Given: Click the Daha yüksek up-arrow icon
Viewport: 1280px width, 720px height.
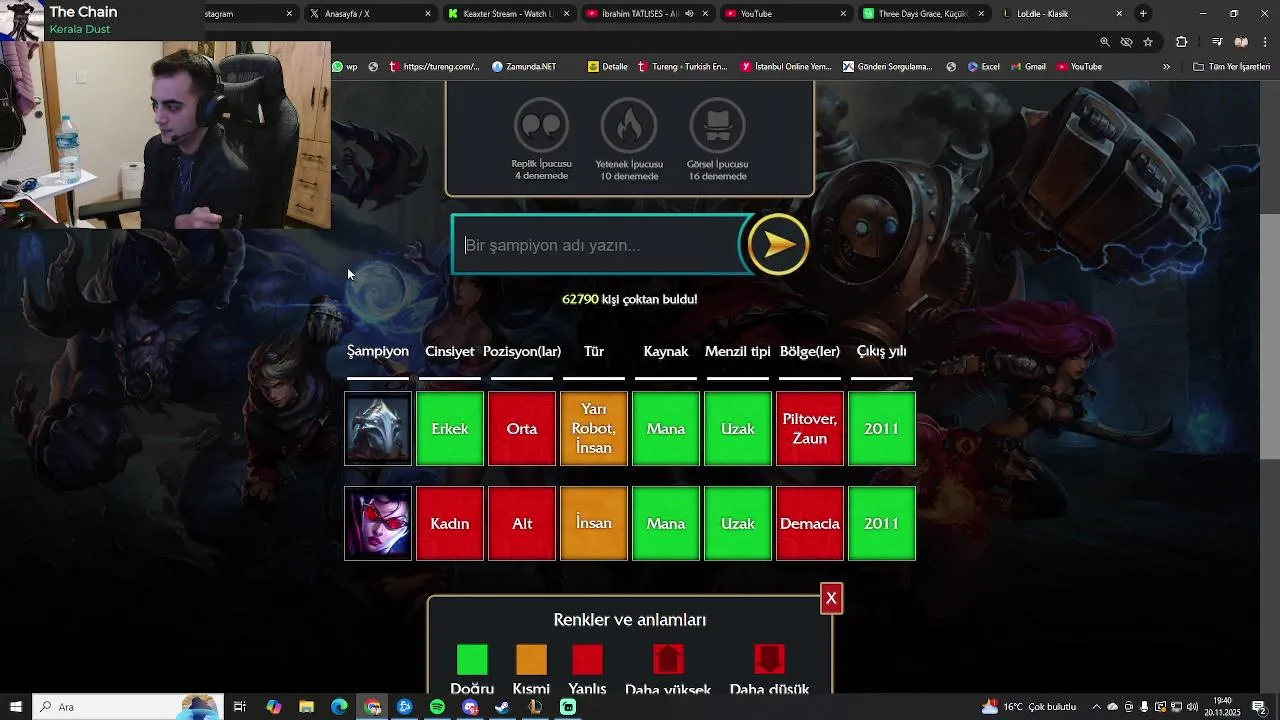Looking at the screenshot, I should [668, 660].
